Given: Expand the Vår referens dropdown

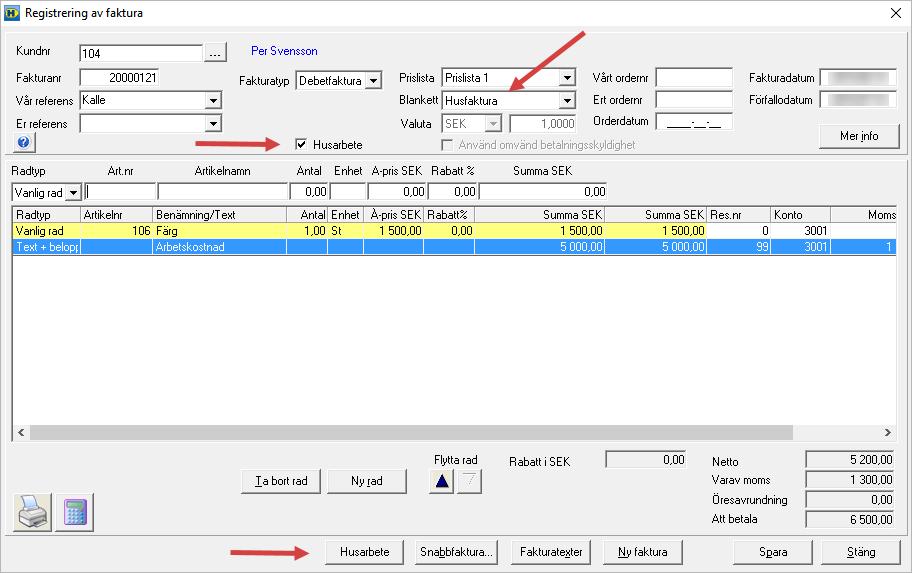Looking at the screenshot, I should coord(213,100).
